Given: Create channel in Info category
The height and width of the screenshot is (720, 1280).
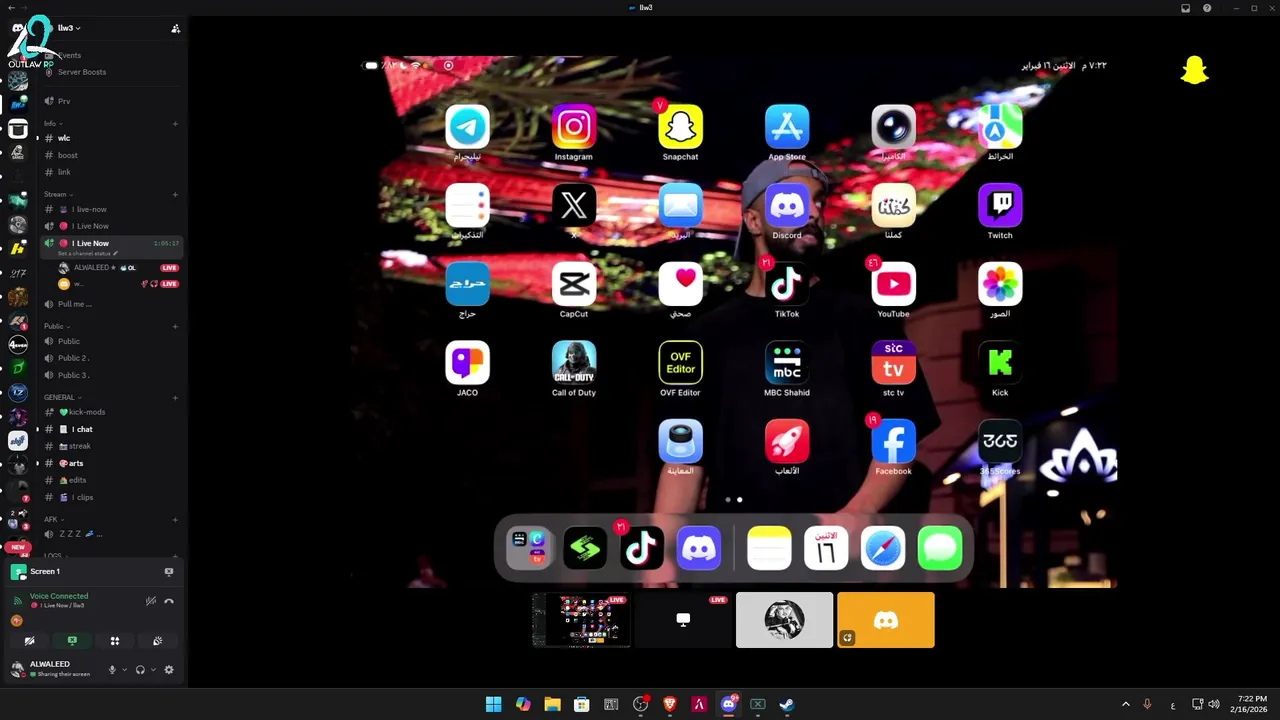Looking at the screenshot, I should click(x=175, y=124).
